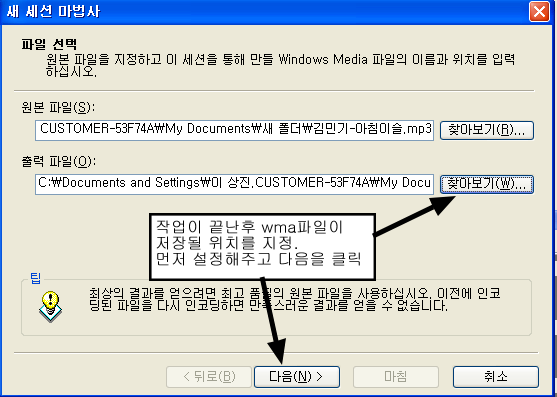
Task: Click the 원본 파일(S) label
Action: (x=59, y=107)
